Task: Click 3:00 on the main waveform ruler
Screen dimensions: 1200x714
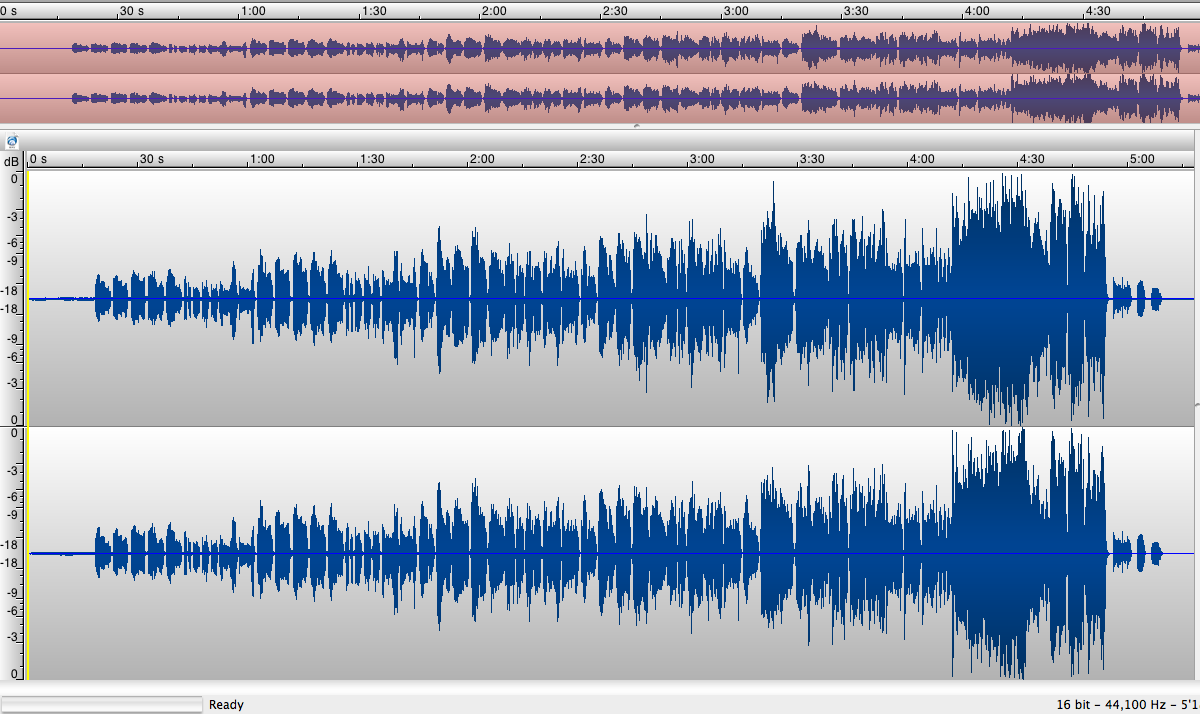Action: point(702,159)
